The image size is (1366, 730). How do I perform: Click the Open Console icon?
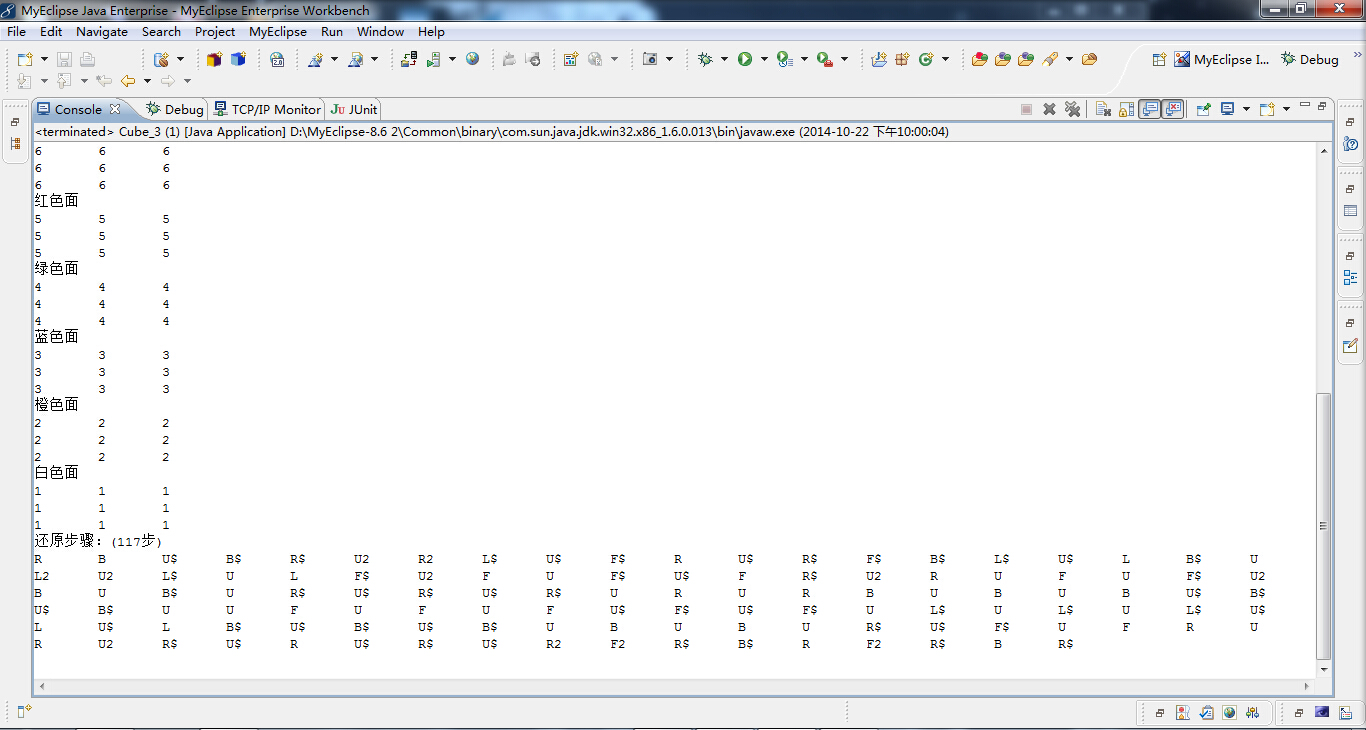tap(1267, 109)
